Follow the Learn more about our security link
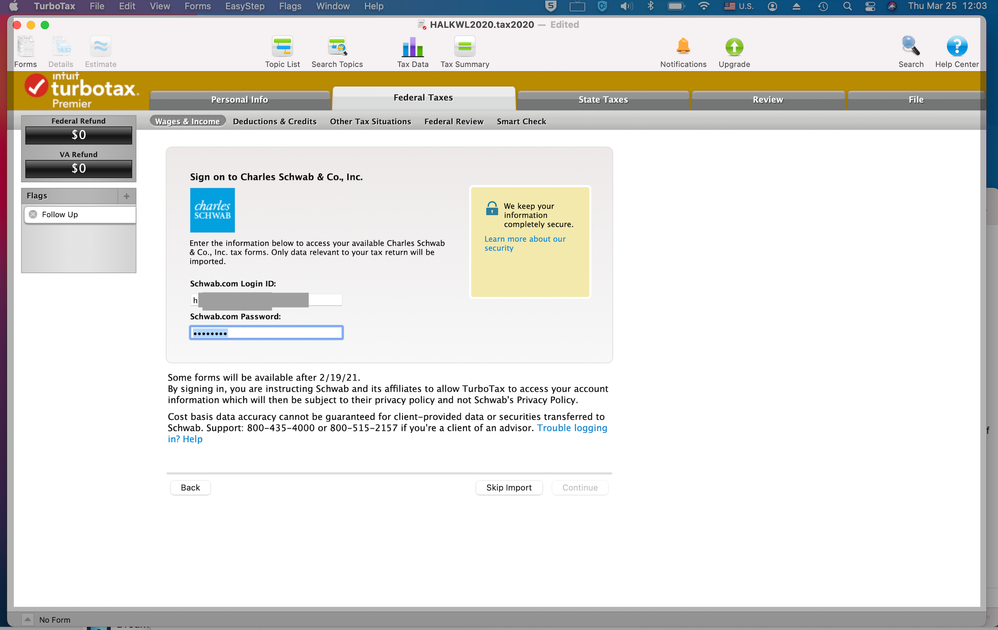This screenshot has width=998, height=630. tap(525, 244)
